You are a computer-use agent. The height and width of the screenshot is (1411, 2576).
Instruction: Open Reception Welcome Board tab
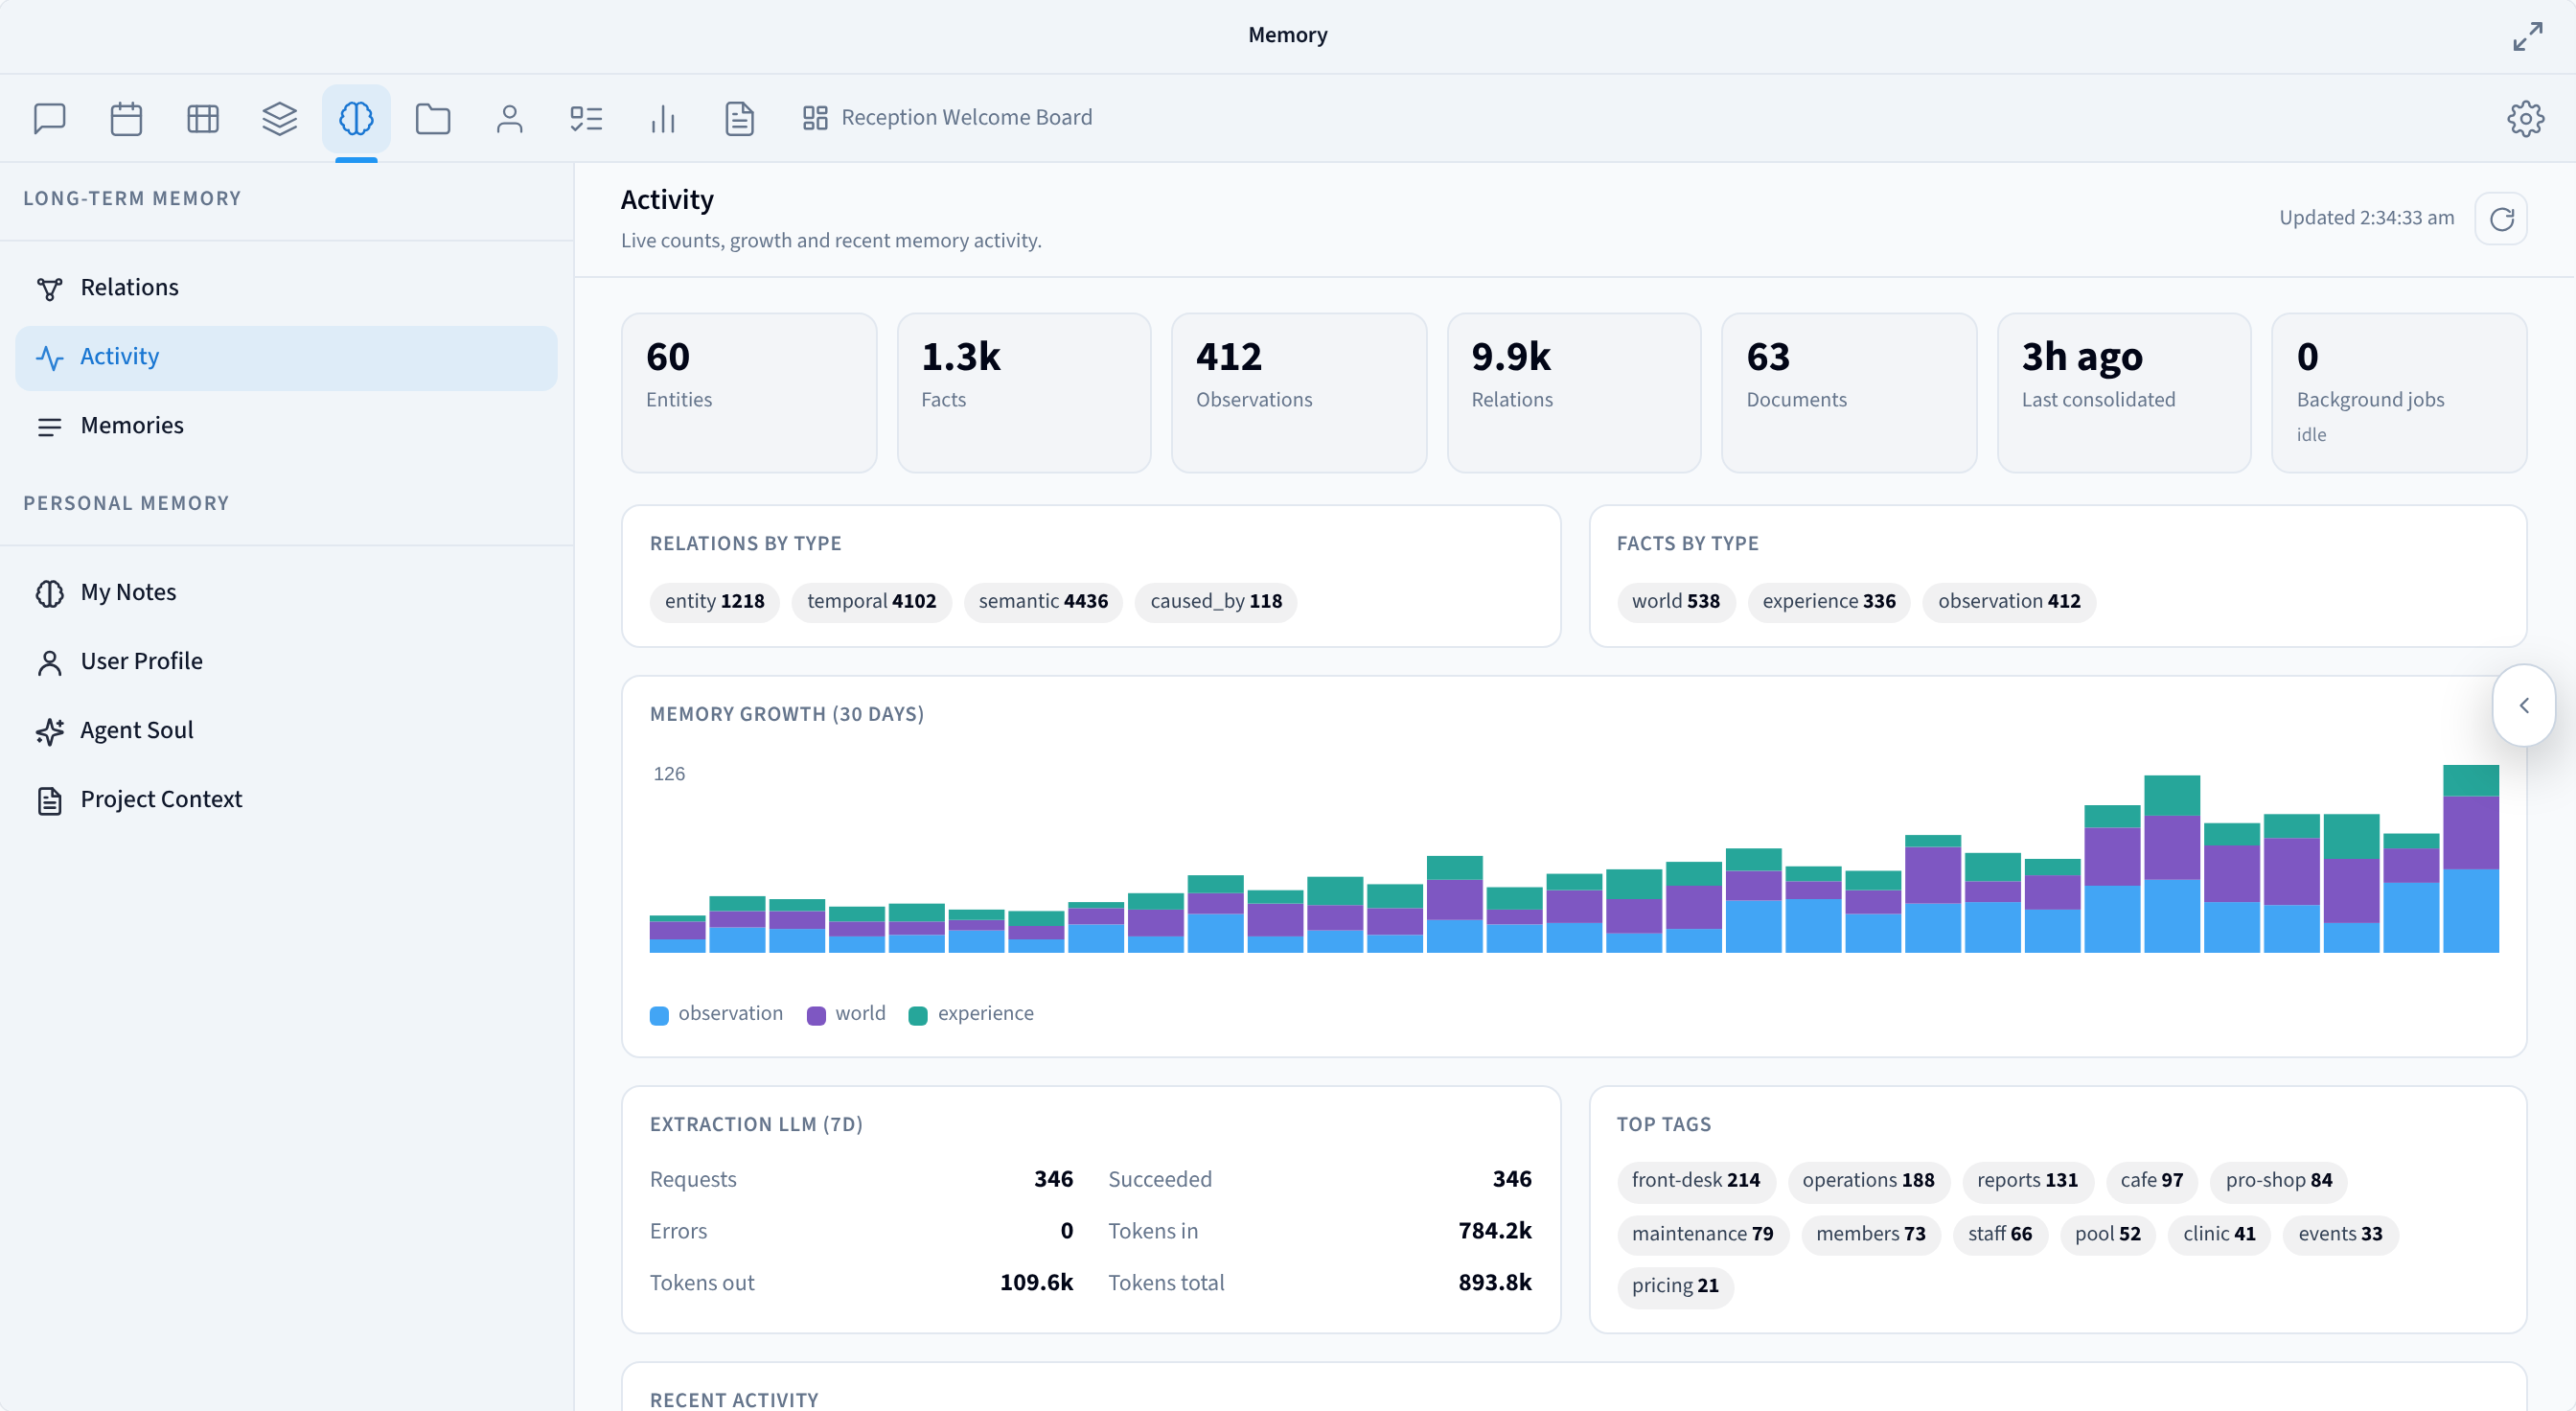946,118
